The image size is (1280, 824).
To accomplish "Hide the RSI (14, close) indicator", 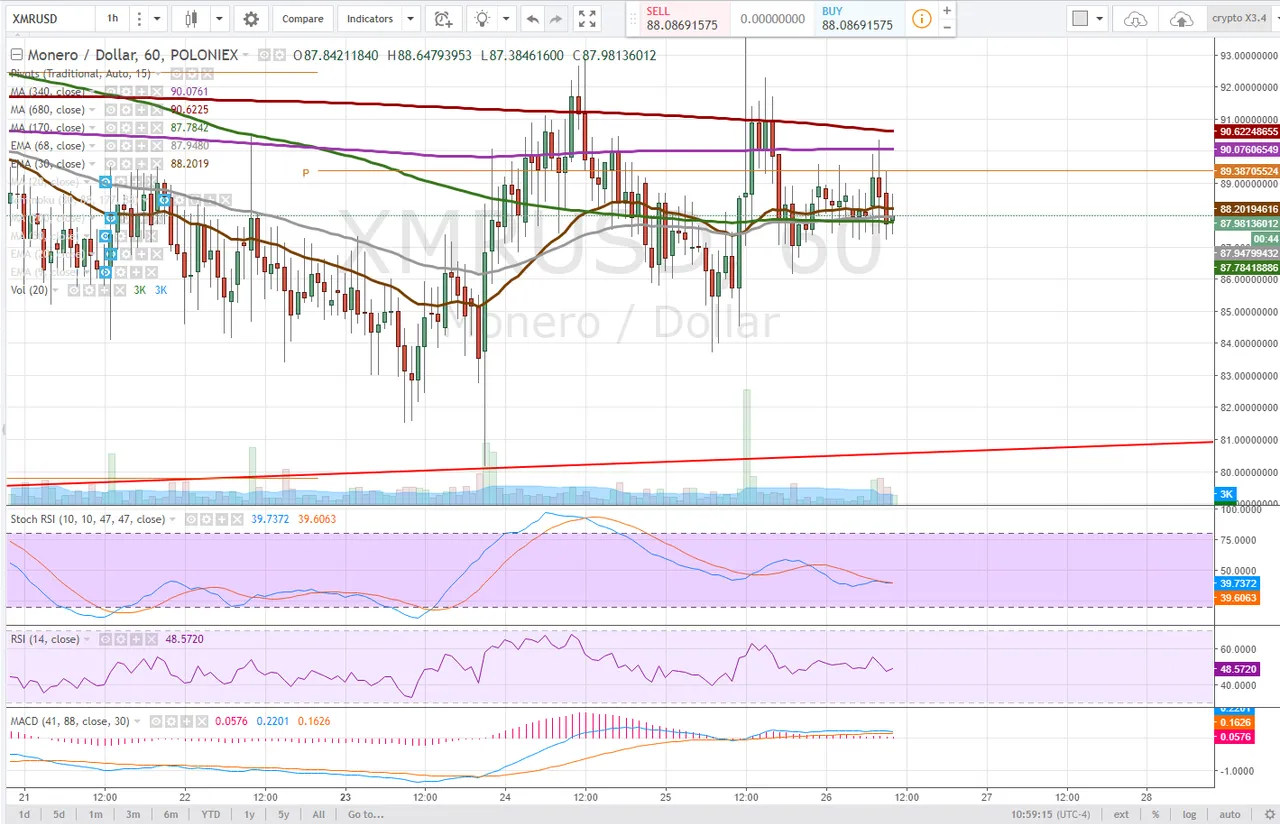I will pyautogui.click(x=105, y=640).
